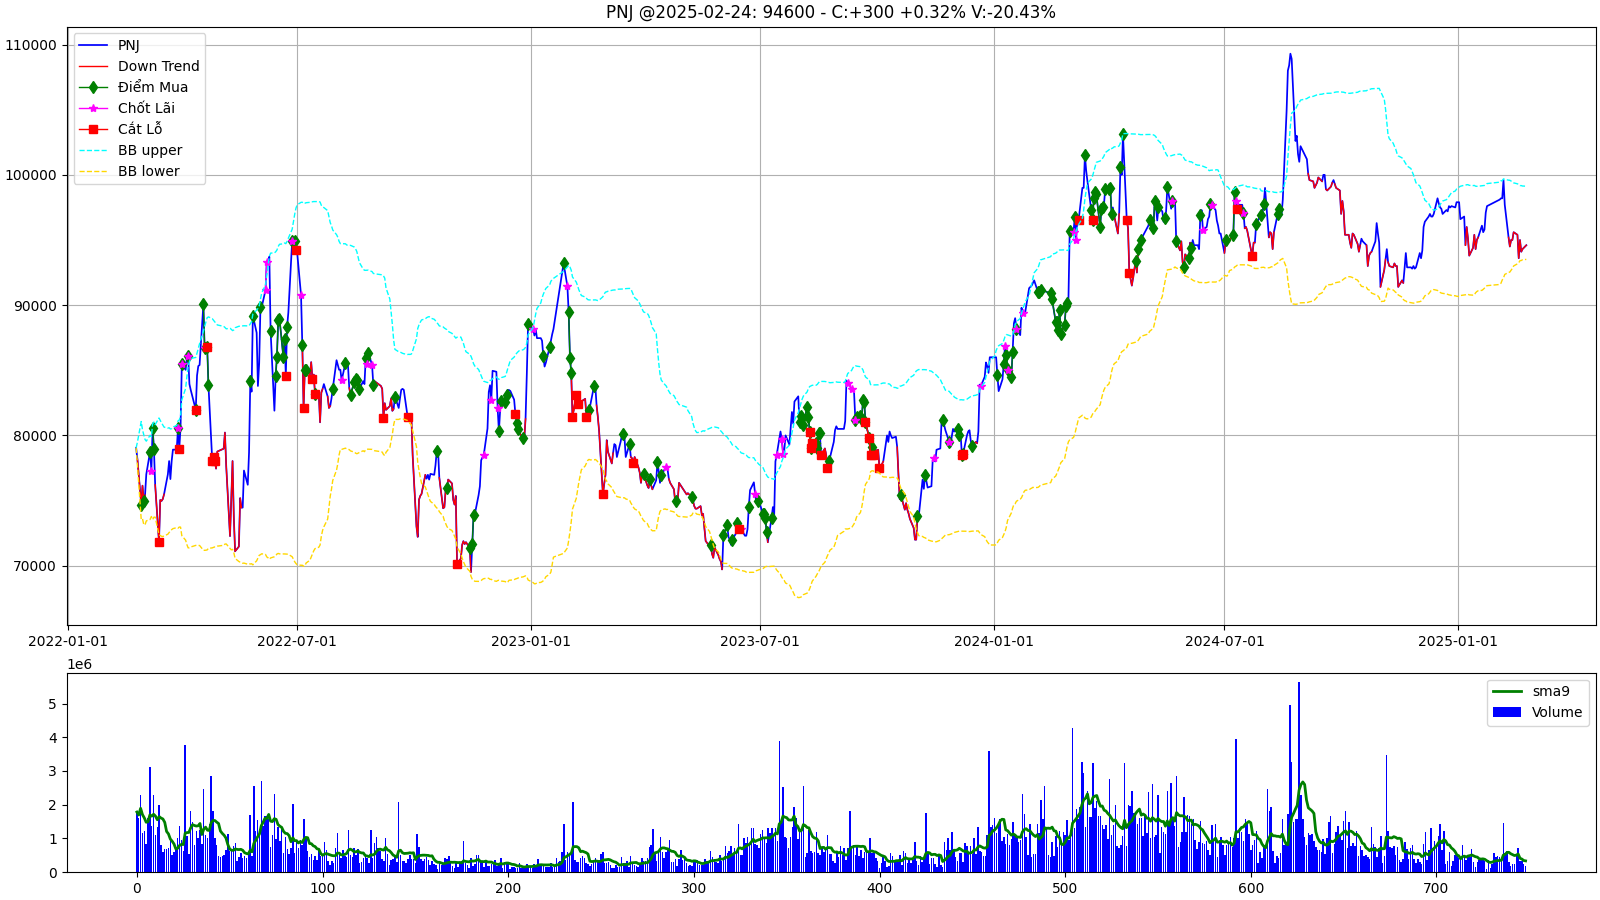Click the 2022-01-01 date label
The width and height of the screenshot is (1600, 900).
(x=68, y=641)
